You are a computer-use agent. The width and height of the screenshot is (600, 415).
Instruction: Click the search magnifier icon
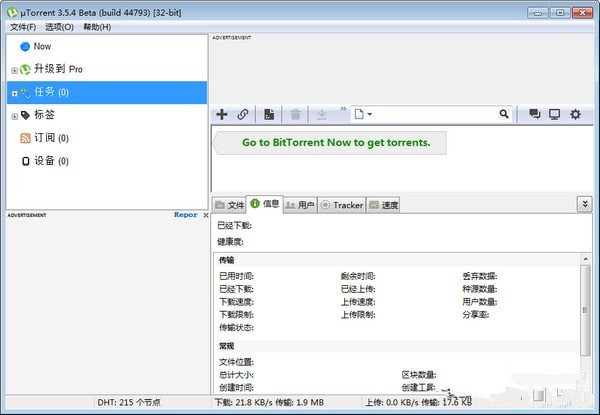pyautogui.click(x=504, y=114)
